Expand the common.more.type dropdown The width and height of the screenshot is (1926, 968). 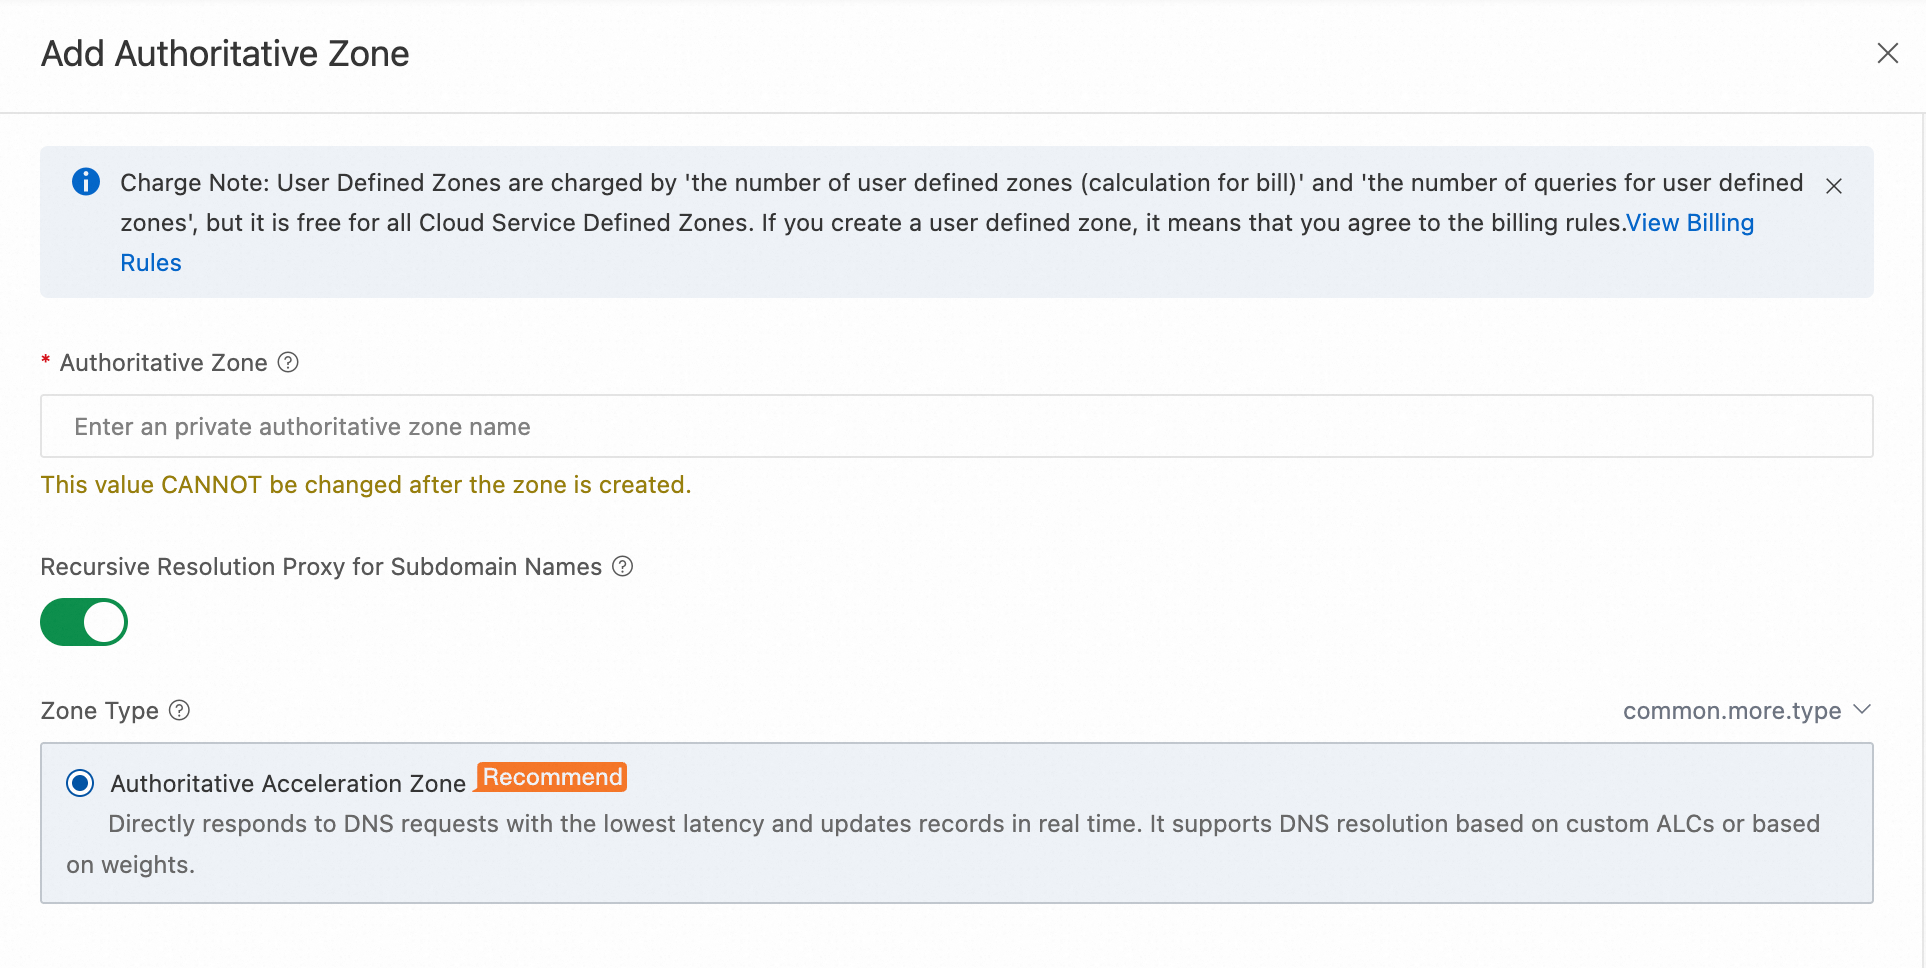[1746, 711]
